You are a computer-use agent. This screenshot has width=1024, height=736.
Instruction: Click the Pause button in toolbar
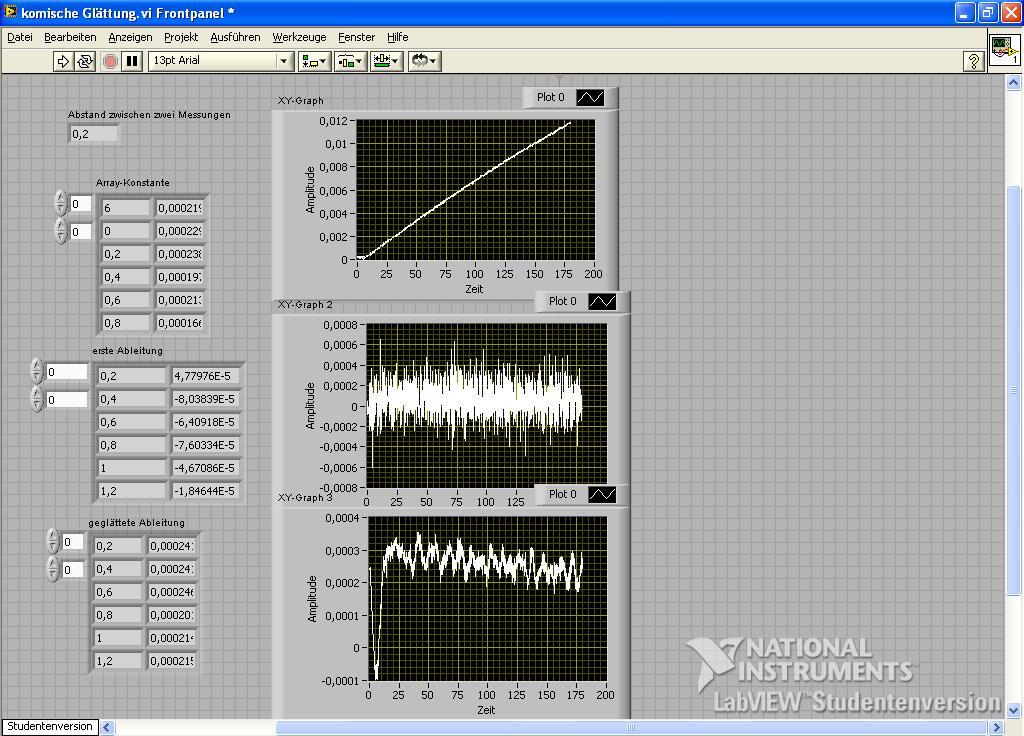[x=132, y=61]
